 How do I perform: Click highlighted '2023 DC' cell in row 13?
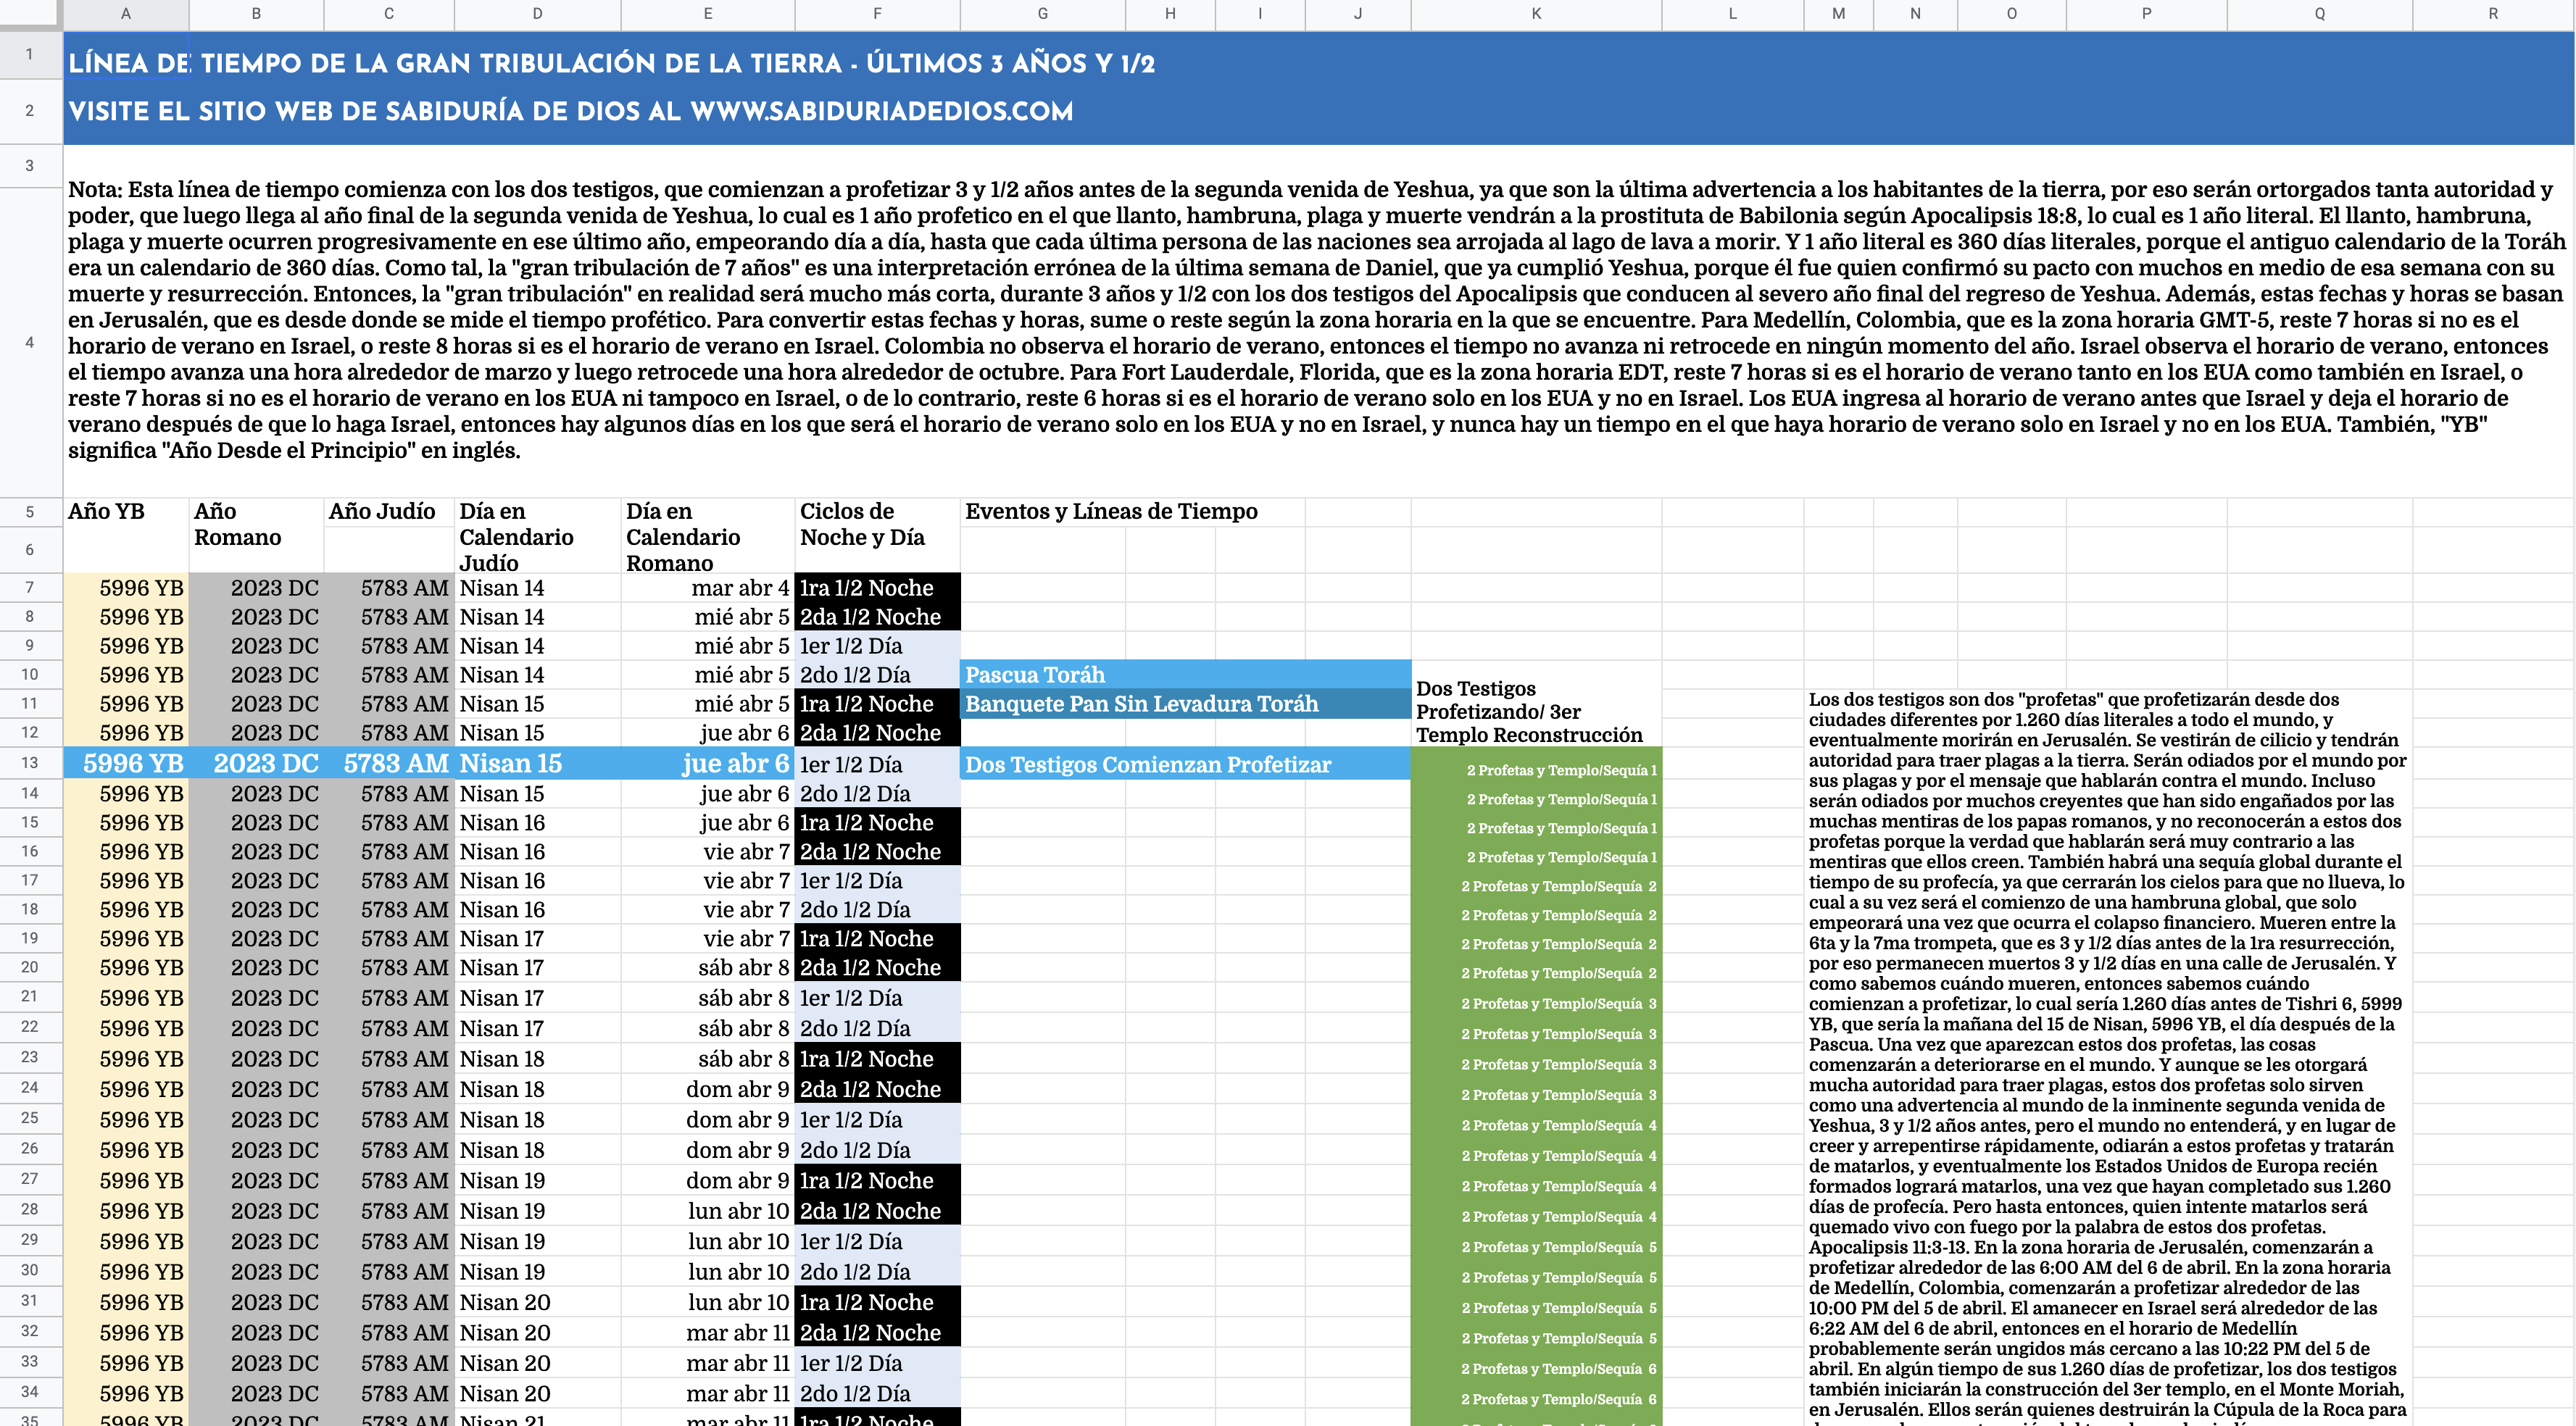point(256,763)
